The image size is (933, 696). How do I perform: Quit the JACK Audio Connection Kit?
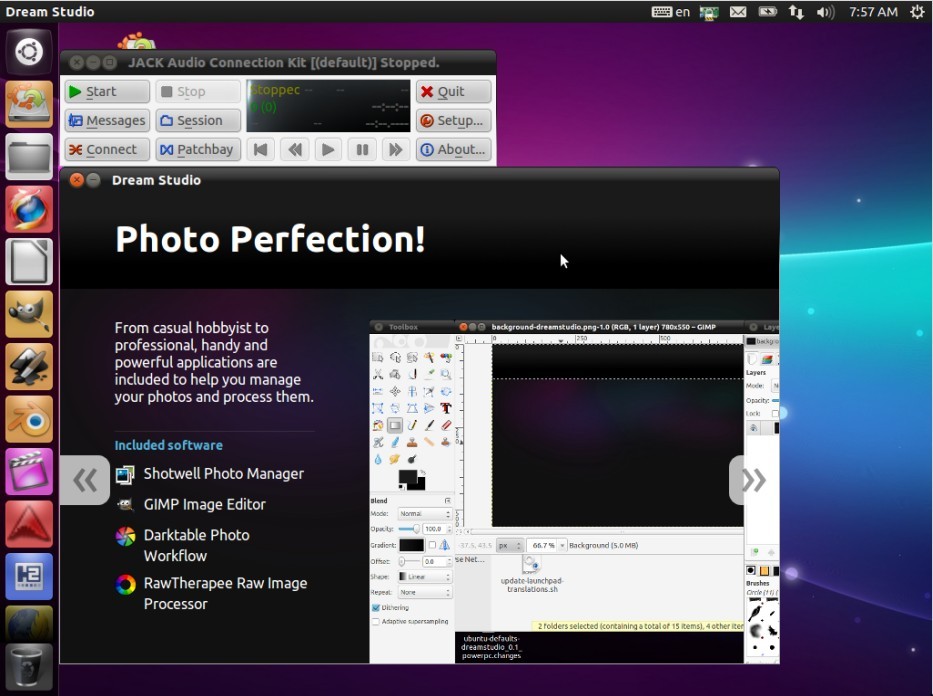tap(453, 92)
